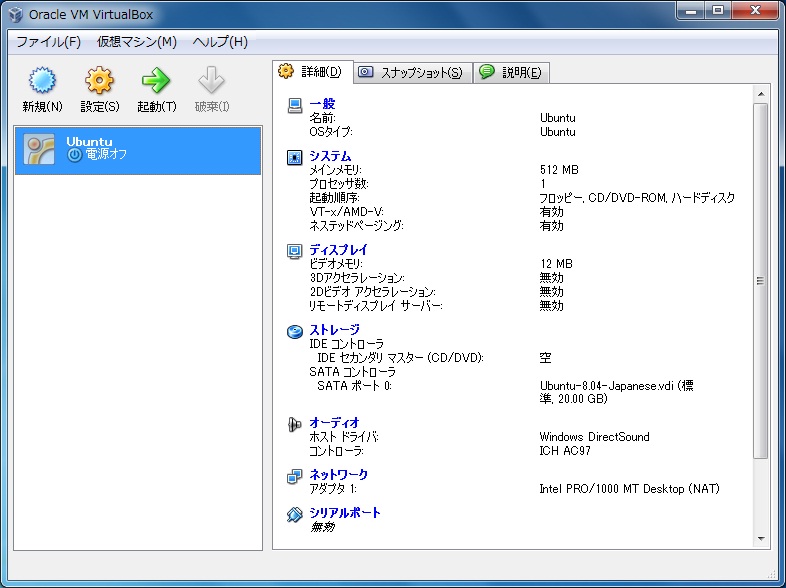Click the Ubuntu-8.04-Japanese.vdi disk value
Screen dimensions: 786x588
[617, 392]
